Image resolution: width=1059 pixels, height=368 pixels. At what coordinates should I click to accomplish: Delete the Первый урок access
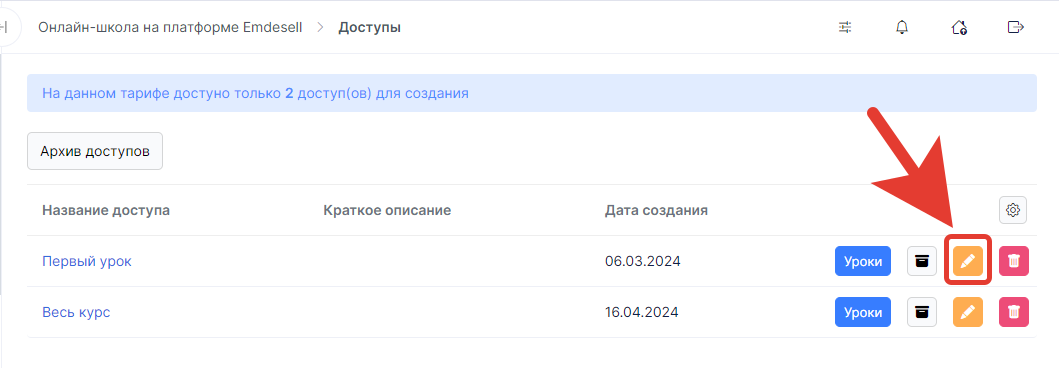[1014, 261]
